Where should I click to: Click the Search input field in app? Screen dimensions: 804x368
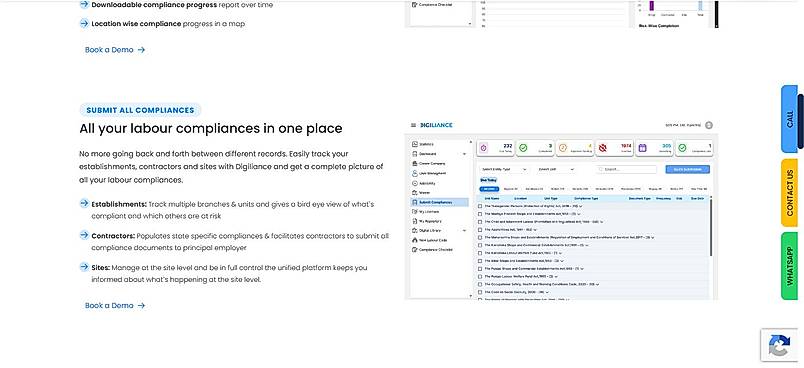[626, 169]
